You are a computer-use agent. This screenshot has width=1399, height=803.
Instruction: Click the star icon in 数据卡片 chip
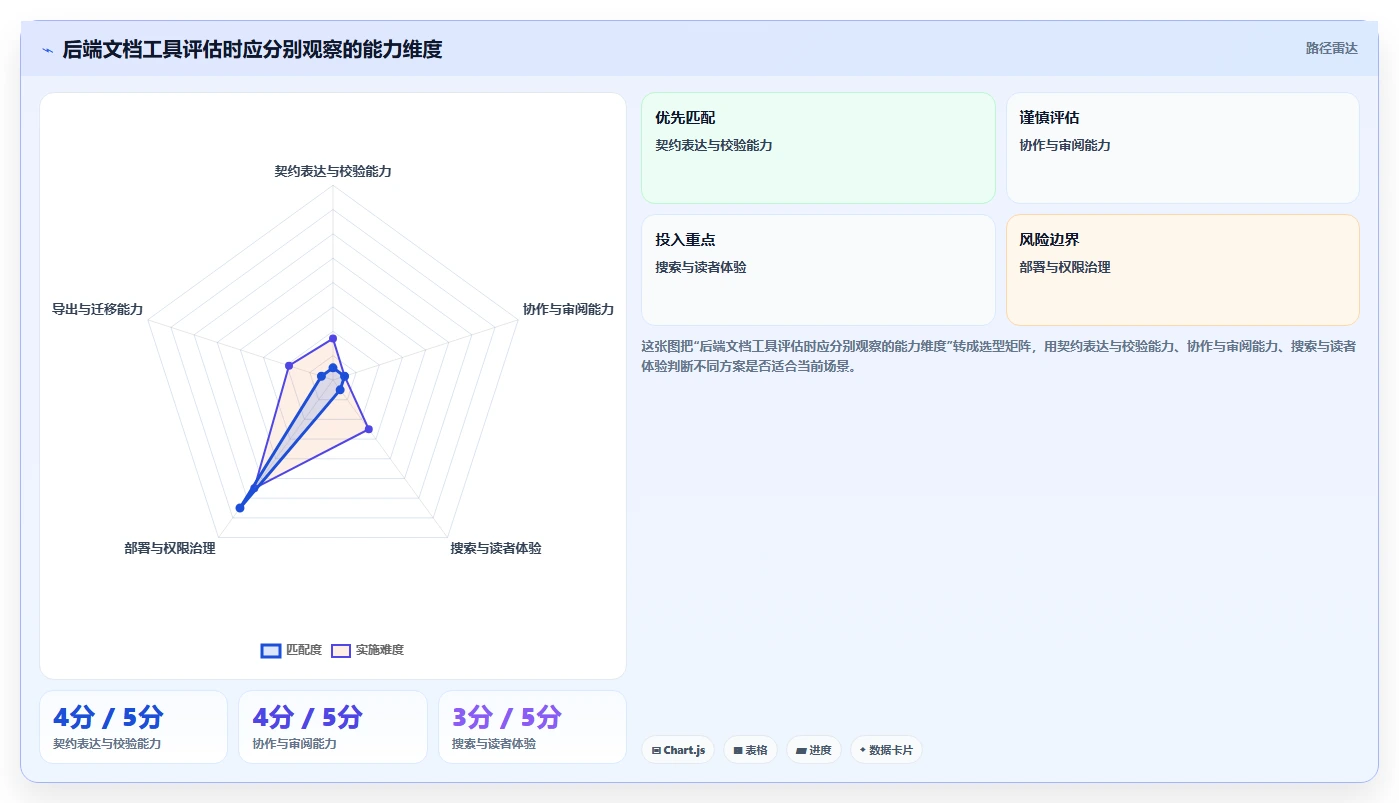862,749
